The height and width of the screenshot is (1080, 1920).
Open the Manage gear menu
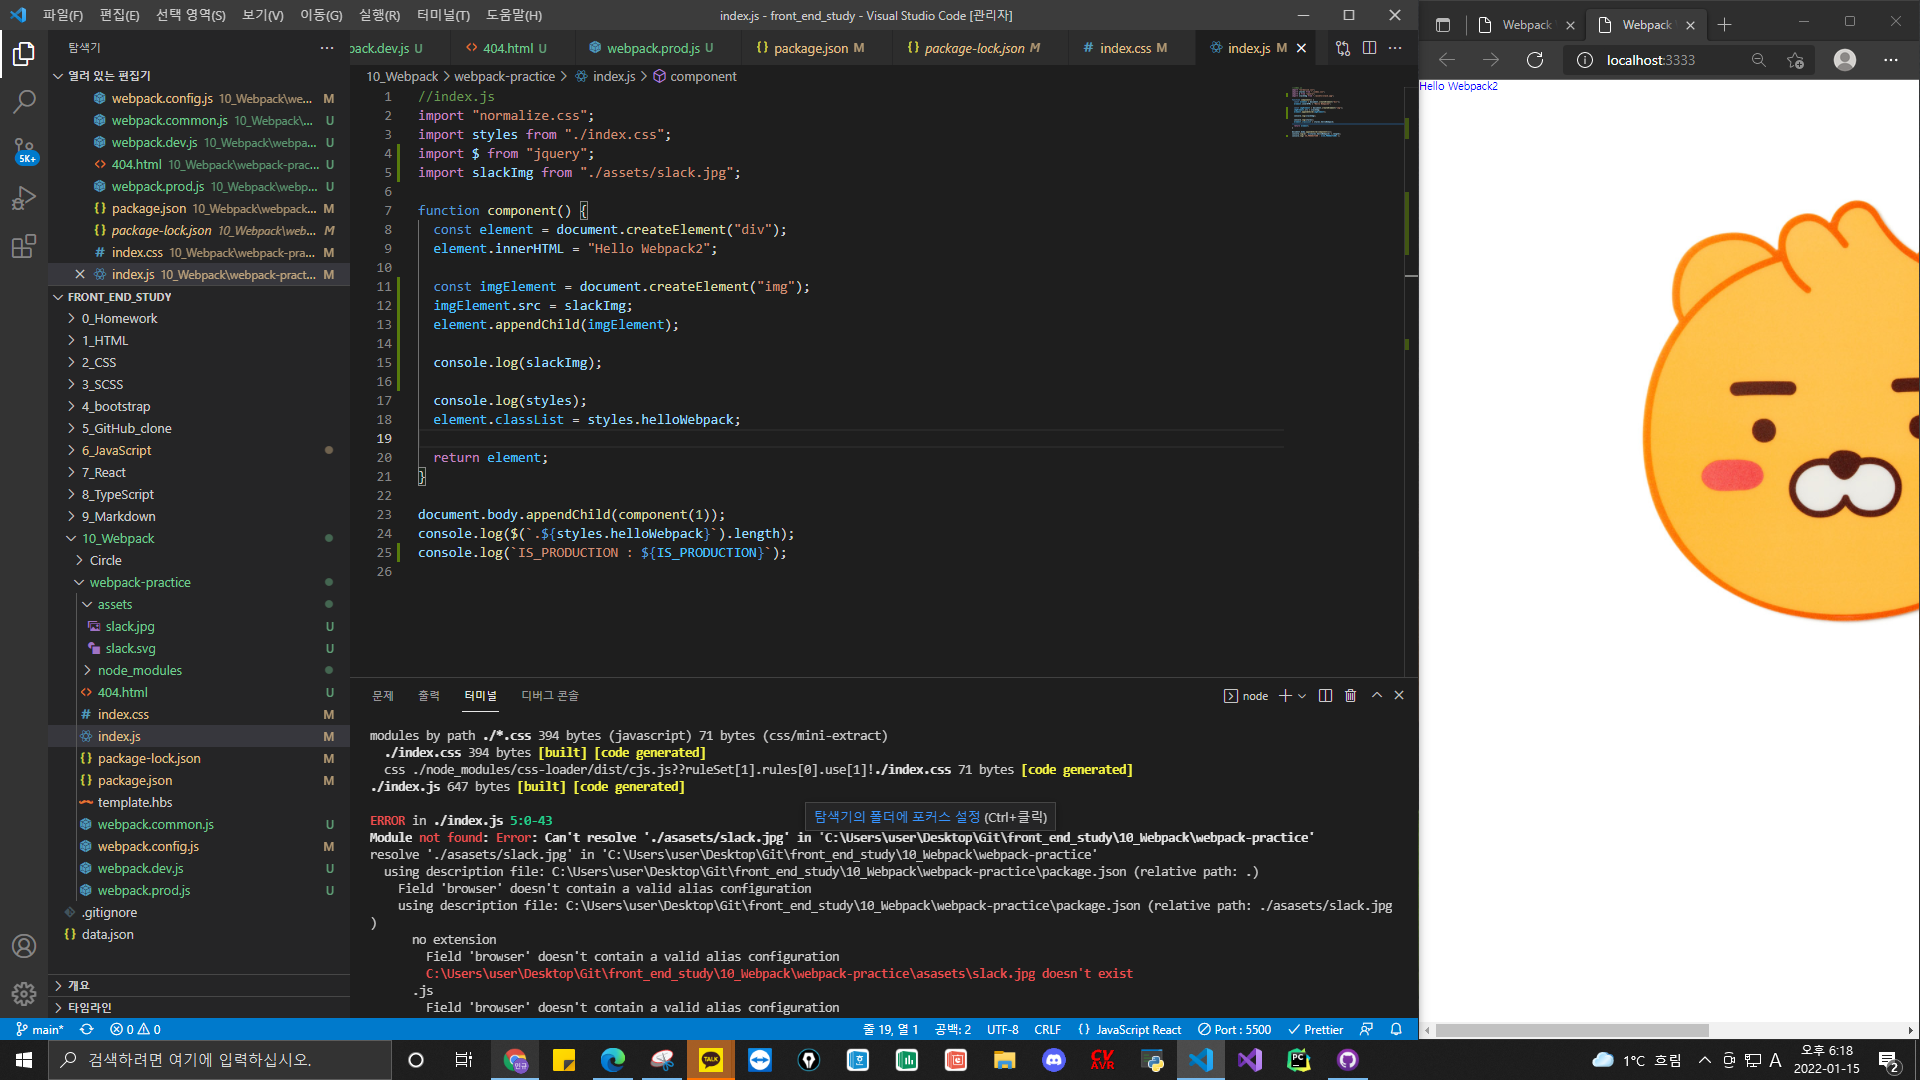click(24, 994)
